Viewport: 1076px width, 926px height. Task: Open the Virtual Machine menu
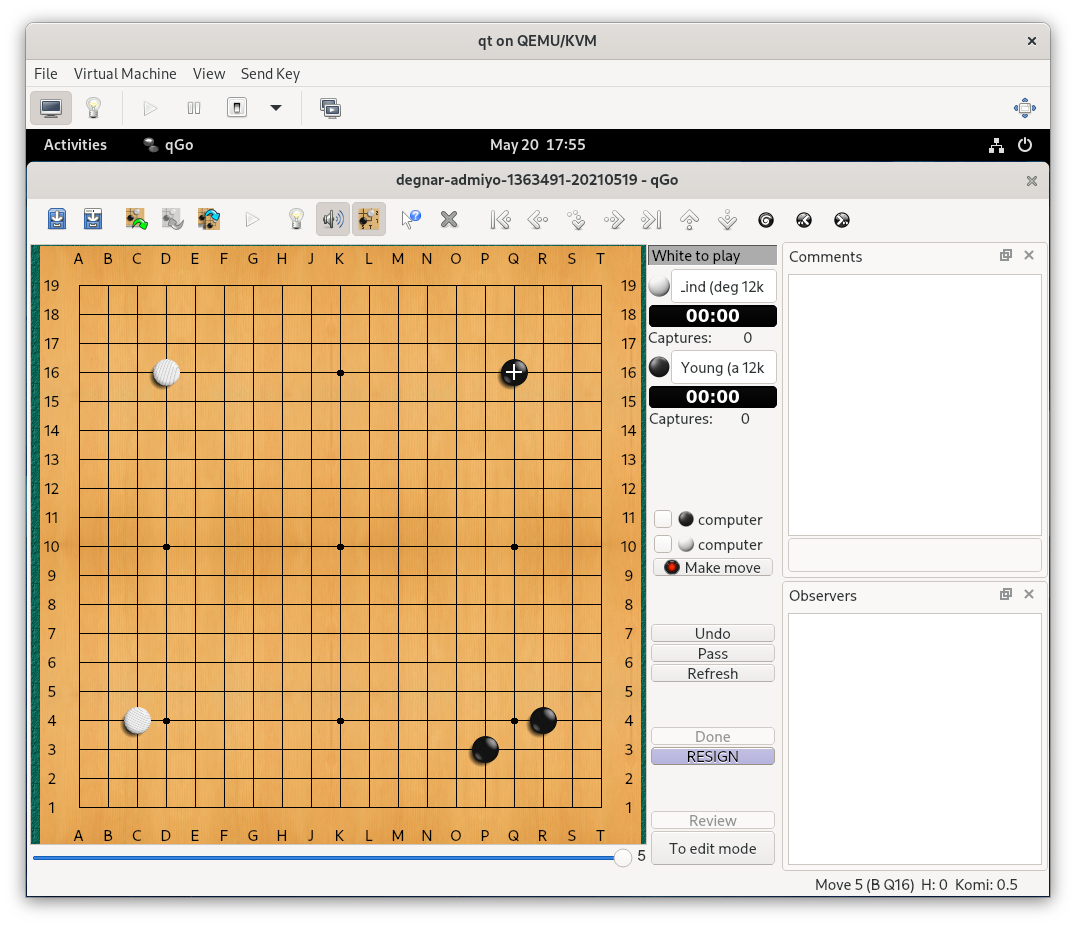tap(125, 74)
